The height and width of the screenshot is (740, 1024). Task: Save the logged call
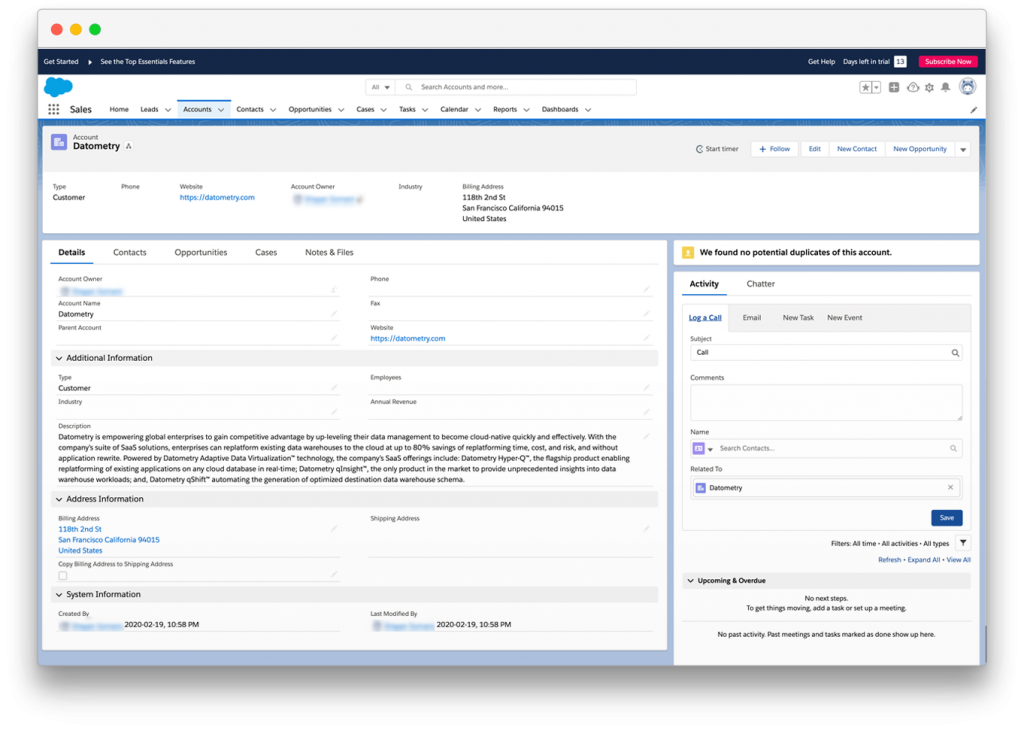(946, 518)
